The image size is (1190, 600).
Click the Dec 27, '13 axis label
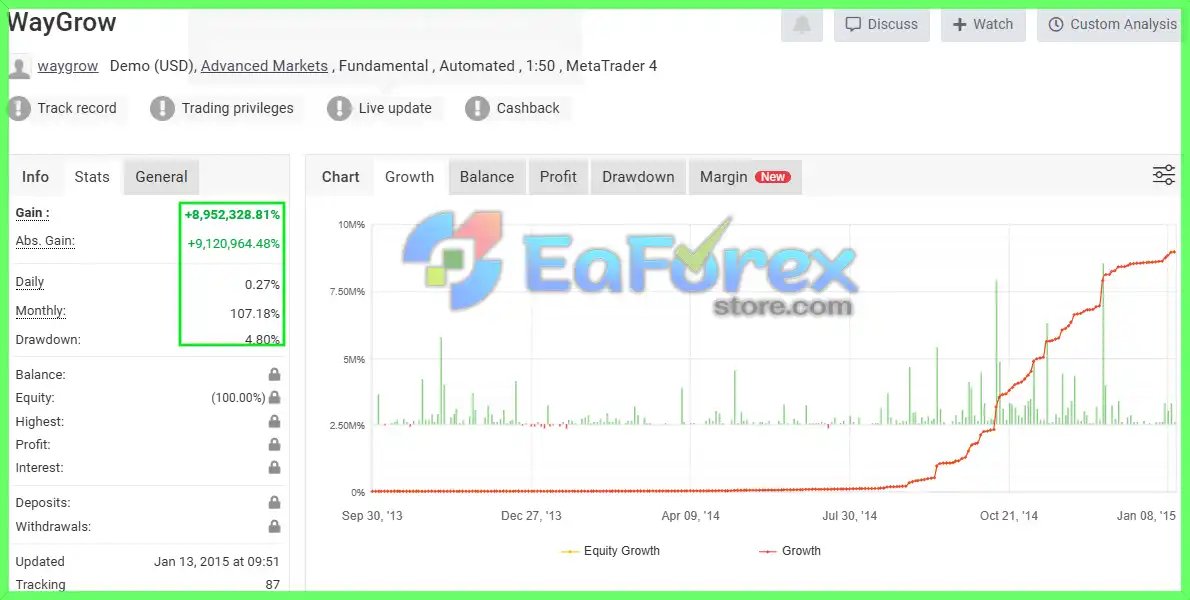click(x=531, y=516)
